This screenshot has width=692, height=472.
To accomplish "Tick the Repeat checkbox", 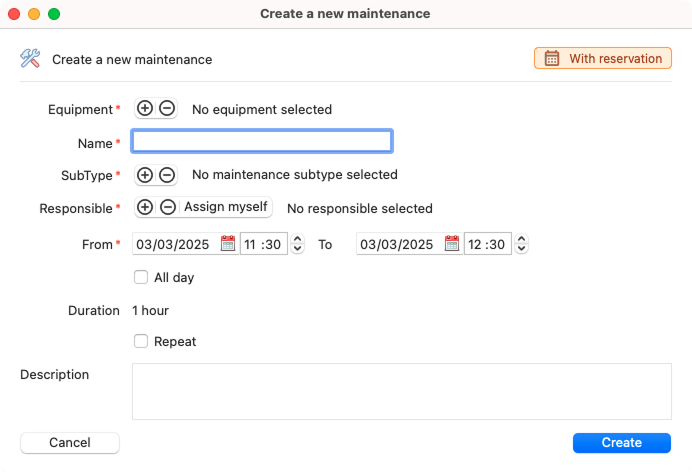I will (141, 341).
